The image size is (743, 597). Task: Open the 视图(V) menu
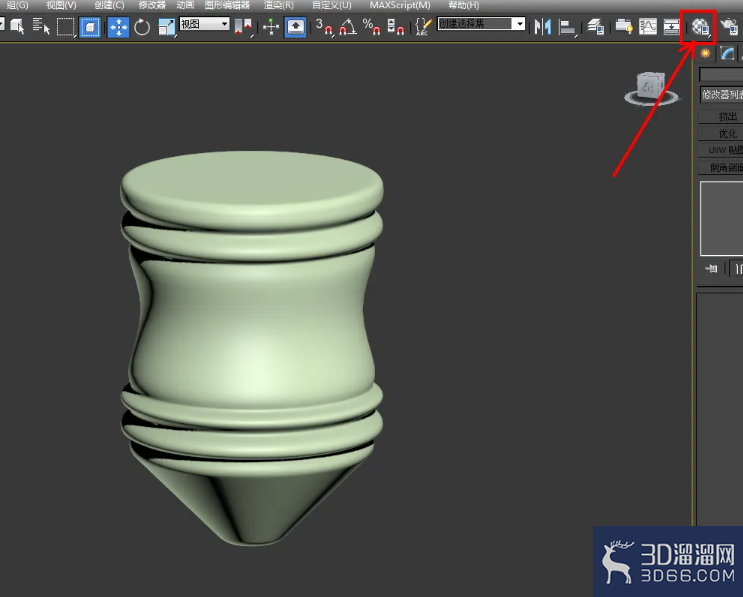61,5
